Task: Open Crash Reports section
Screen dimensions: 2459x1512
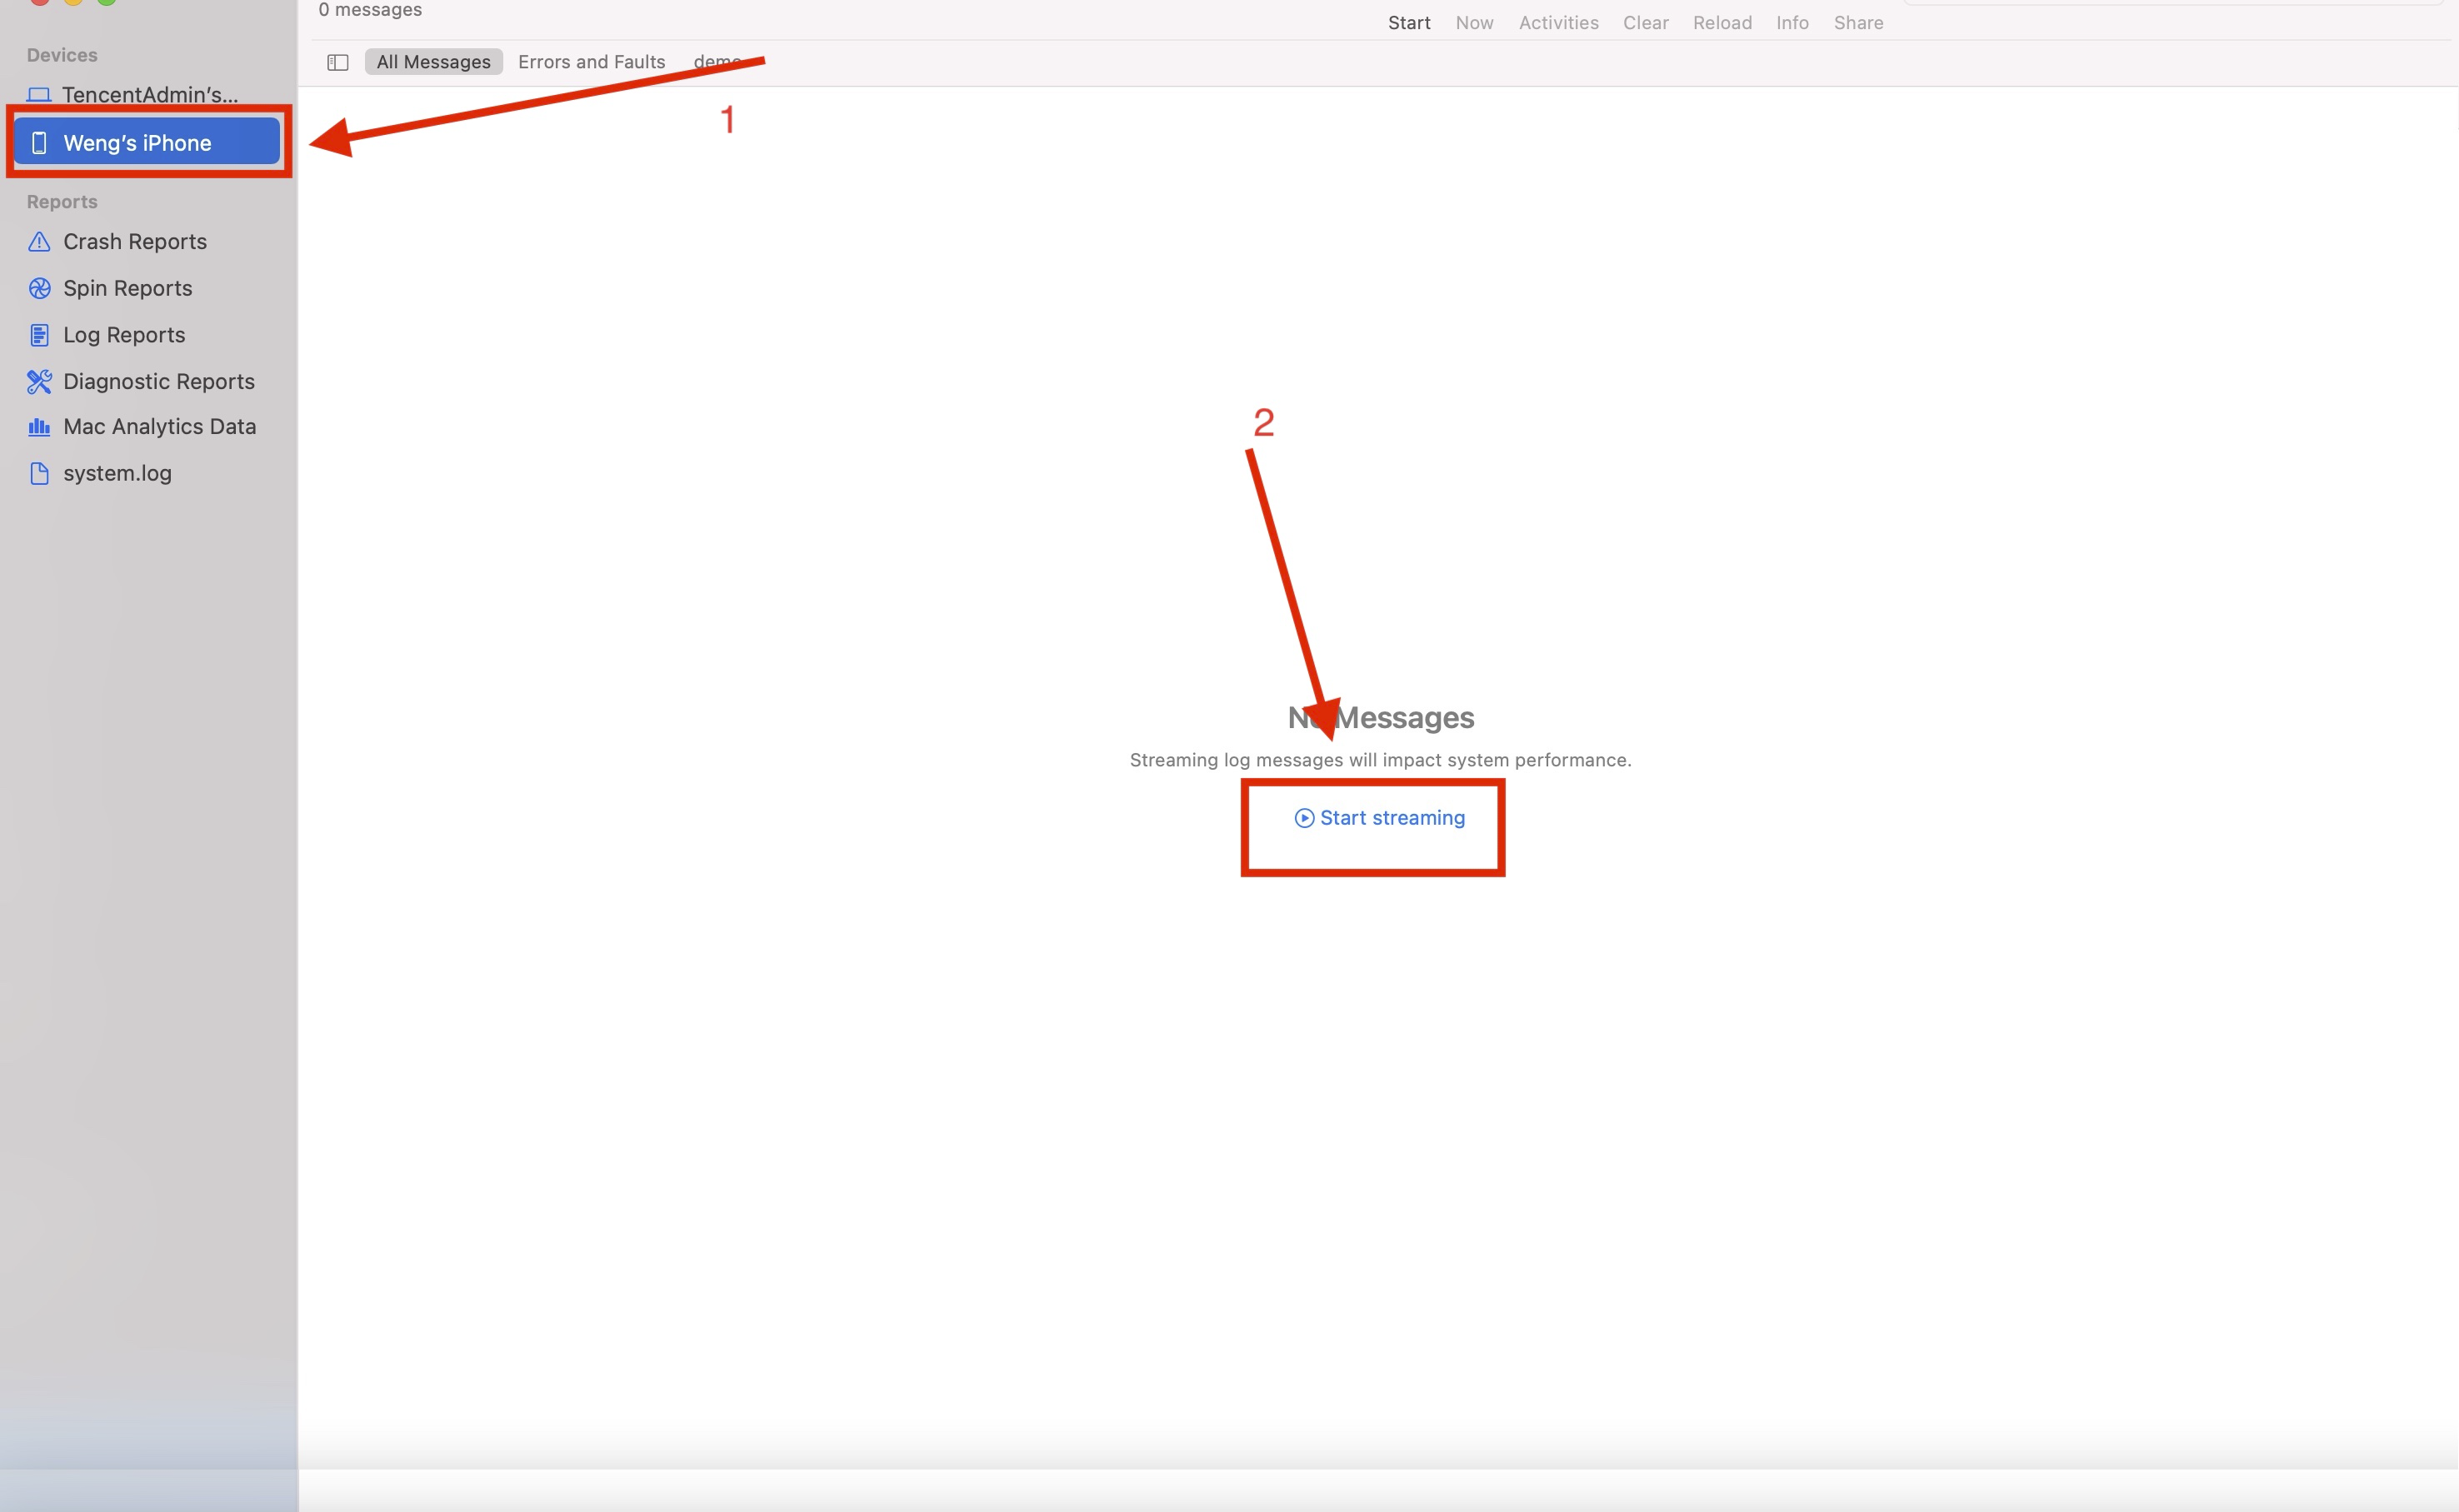Action: tap(133, 241)
